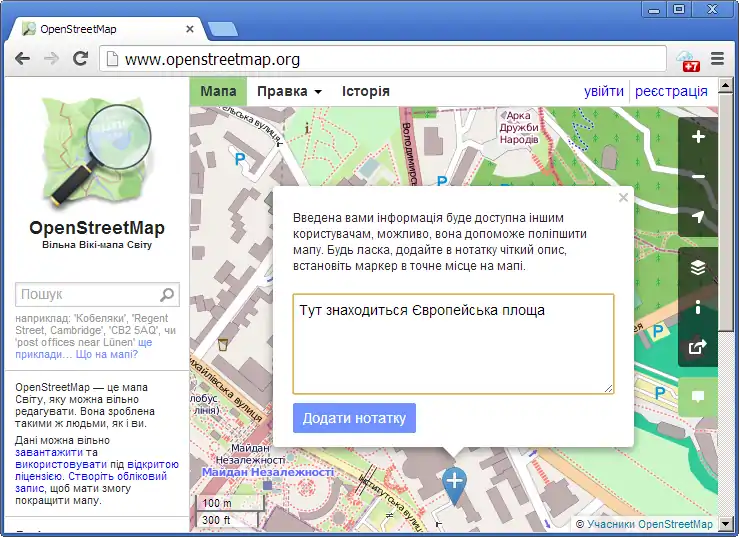
Task: Open the Chrome hamburger menu
Action: [x=717, y=59]
